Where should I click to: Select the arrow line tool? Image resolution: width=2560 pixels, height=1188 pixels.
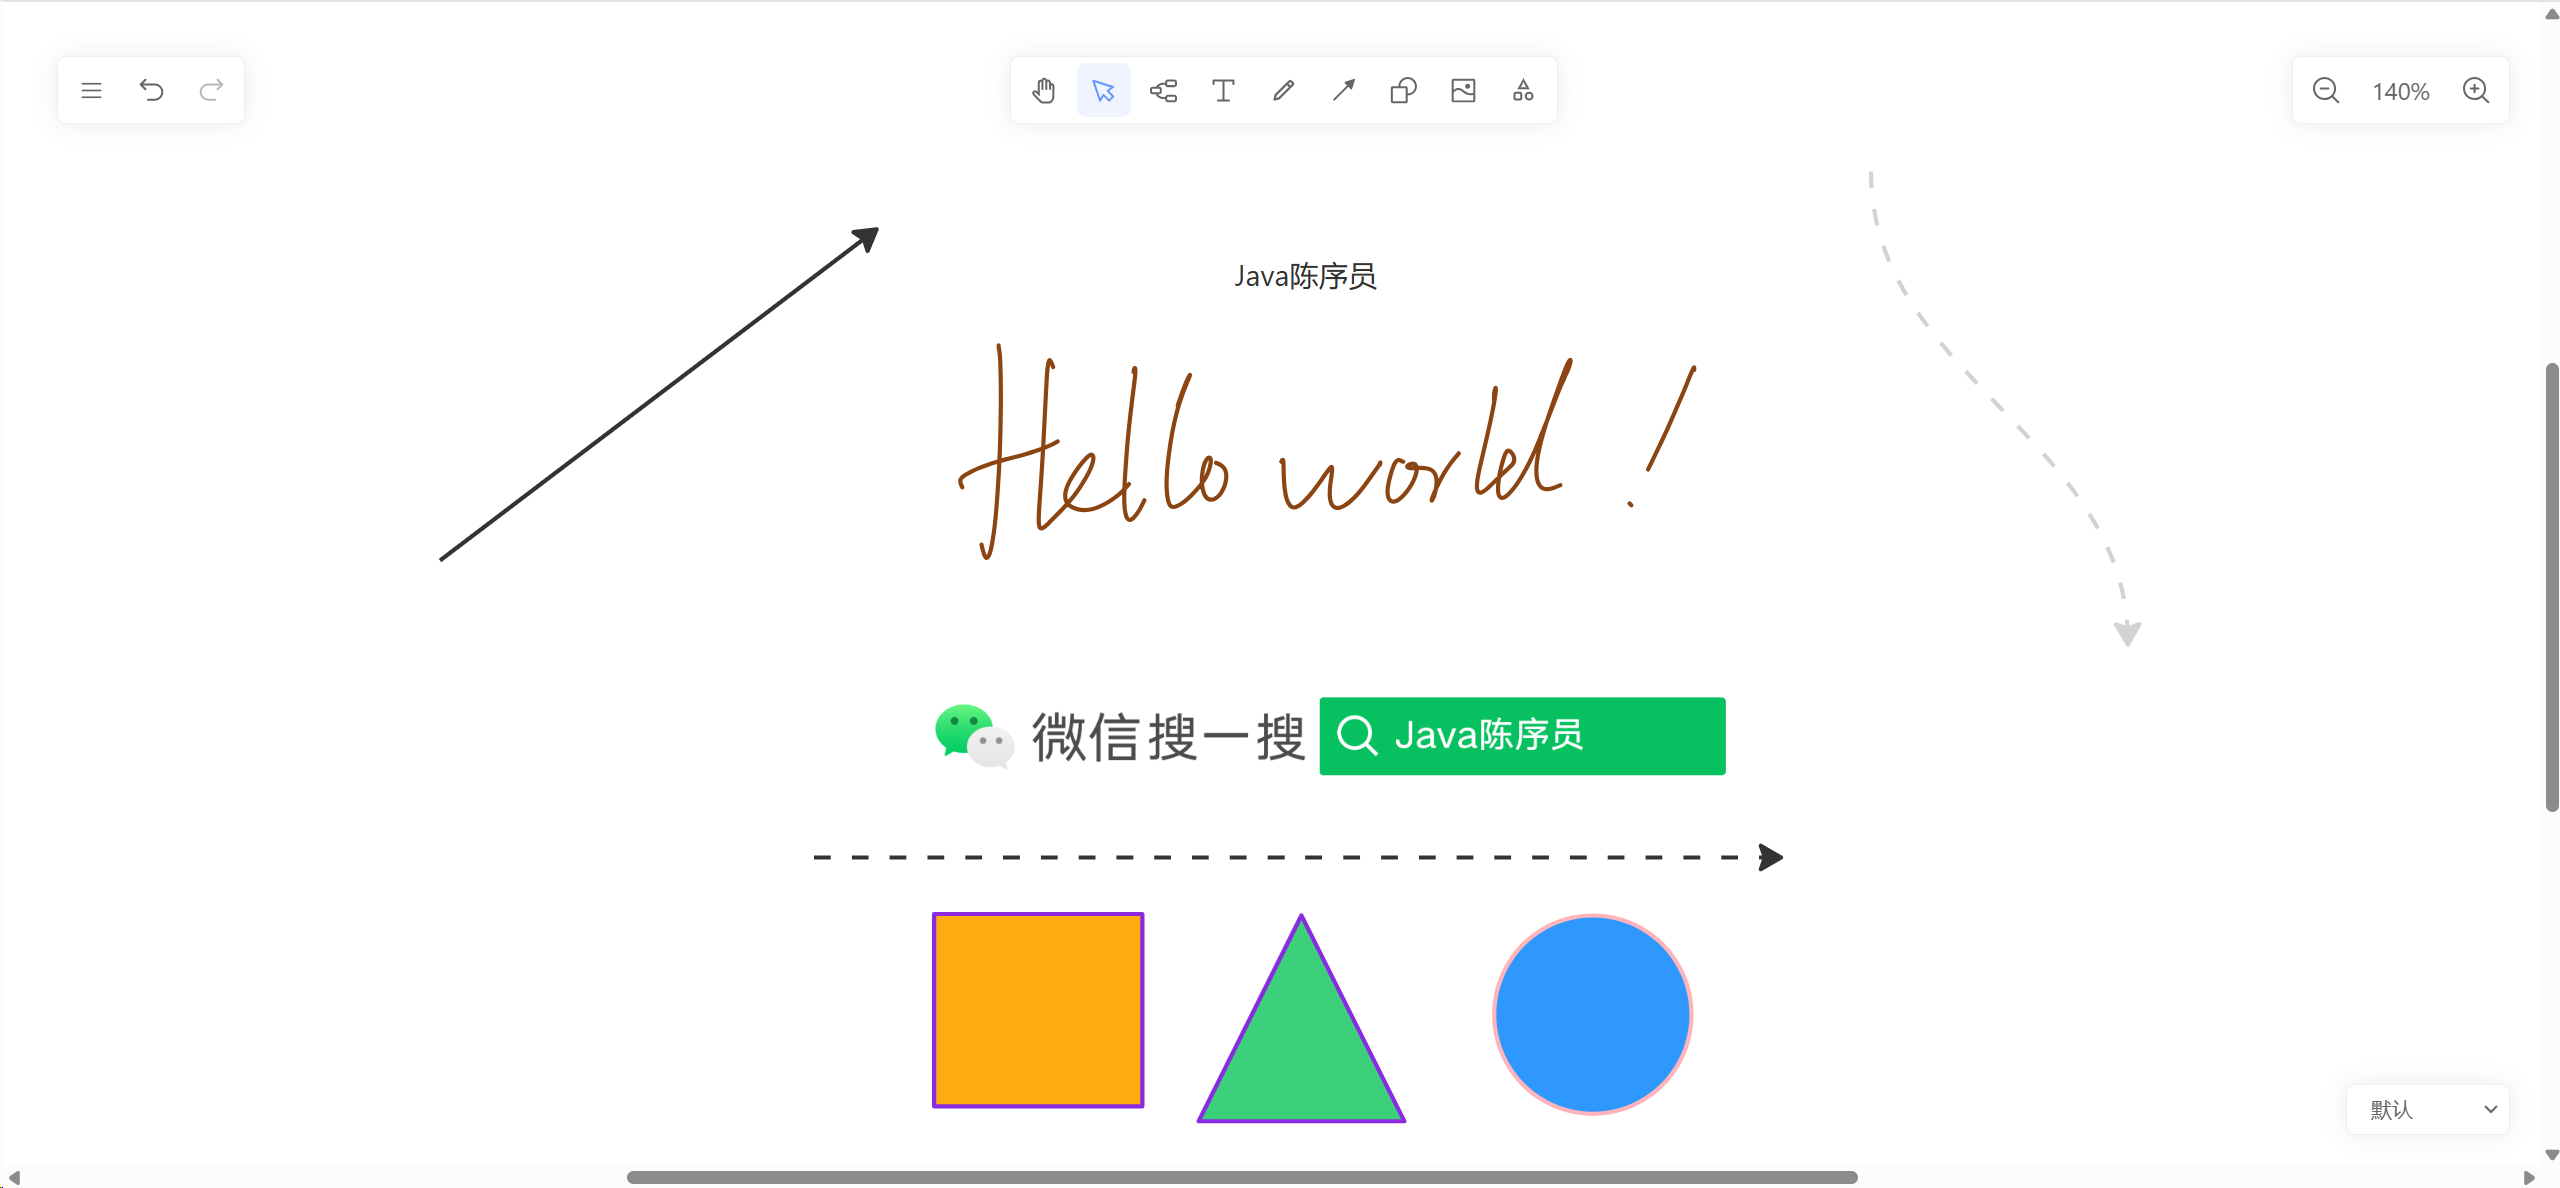1343,91
